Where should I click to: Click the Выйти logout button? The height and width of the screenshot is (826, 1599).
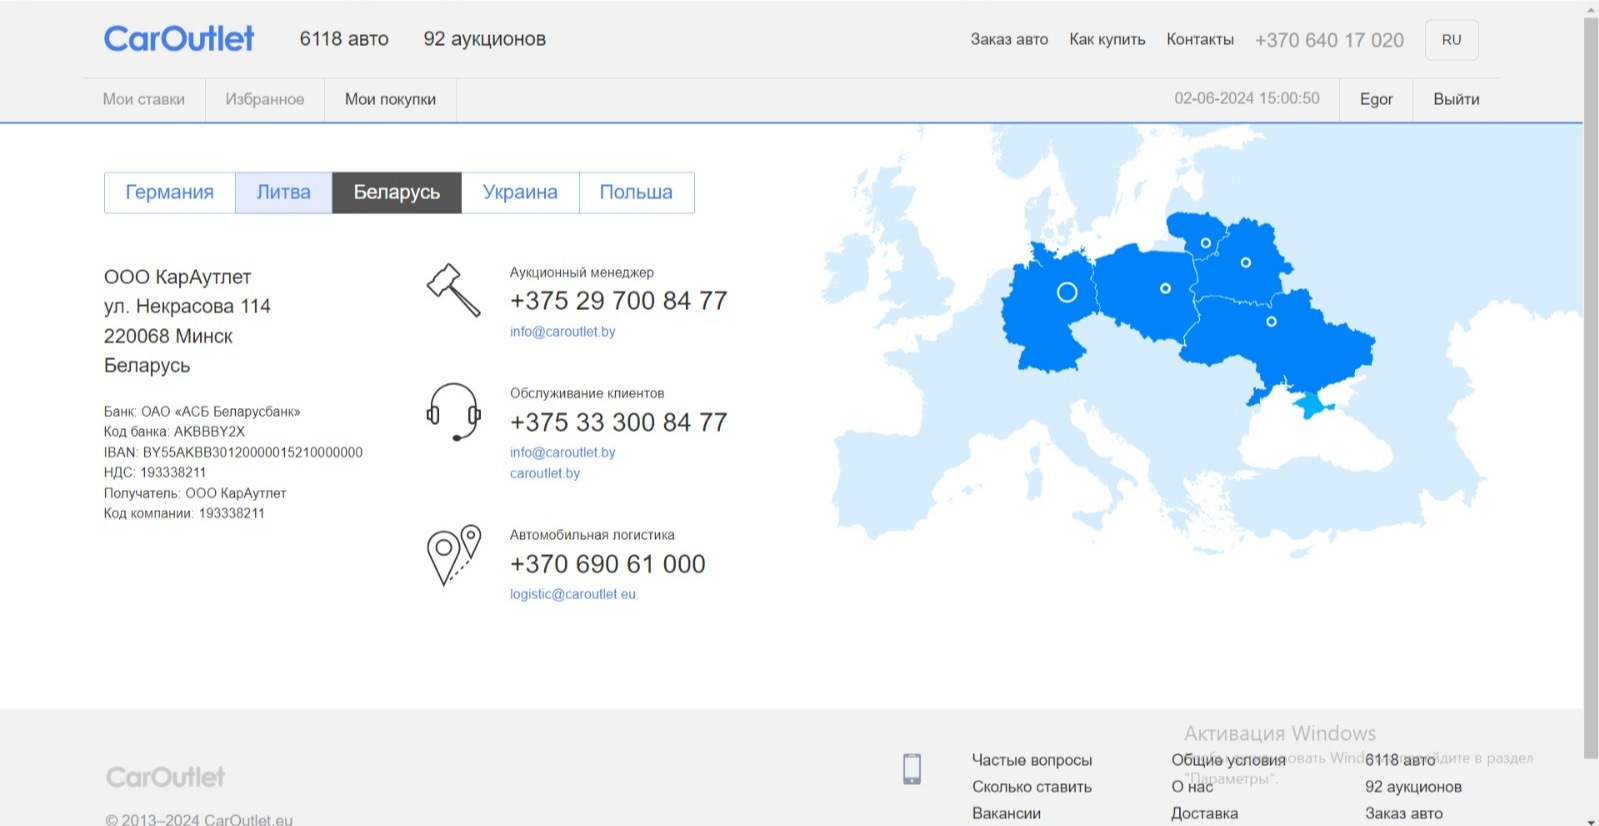point(1456,99)
